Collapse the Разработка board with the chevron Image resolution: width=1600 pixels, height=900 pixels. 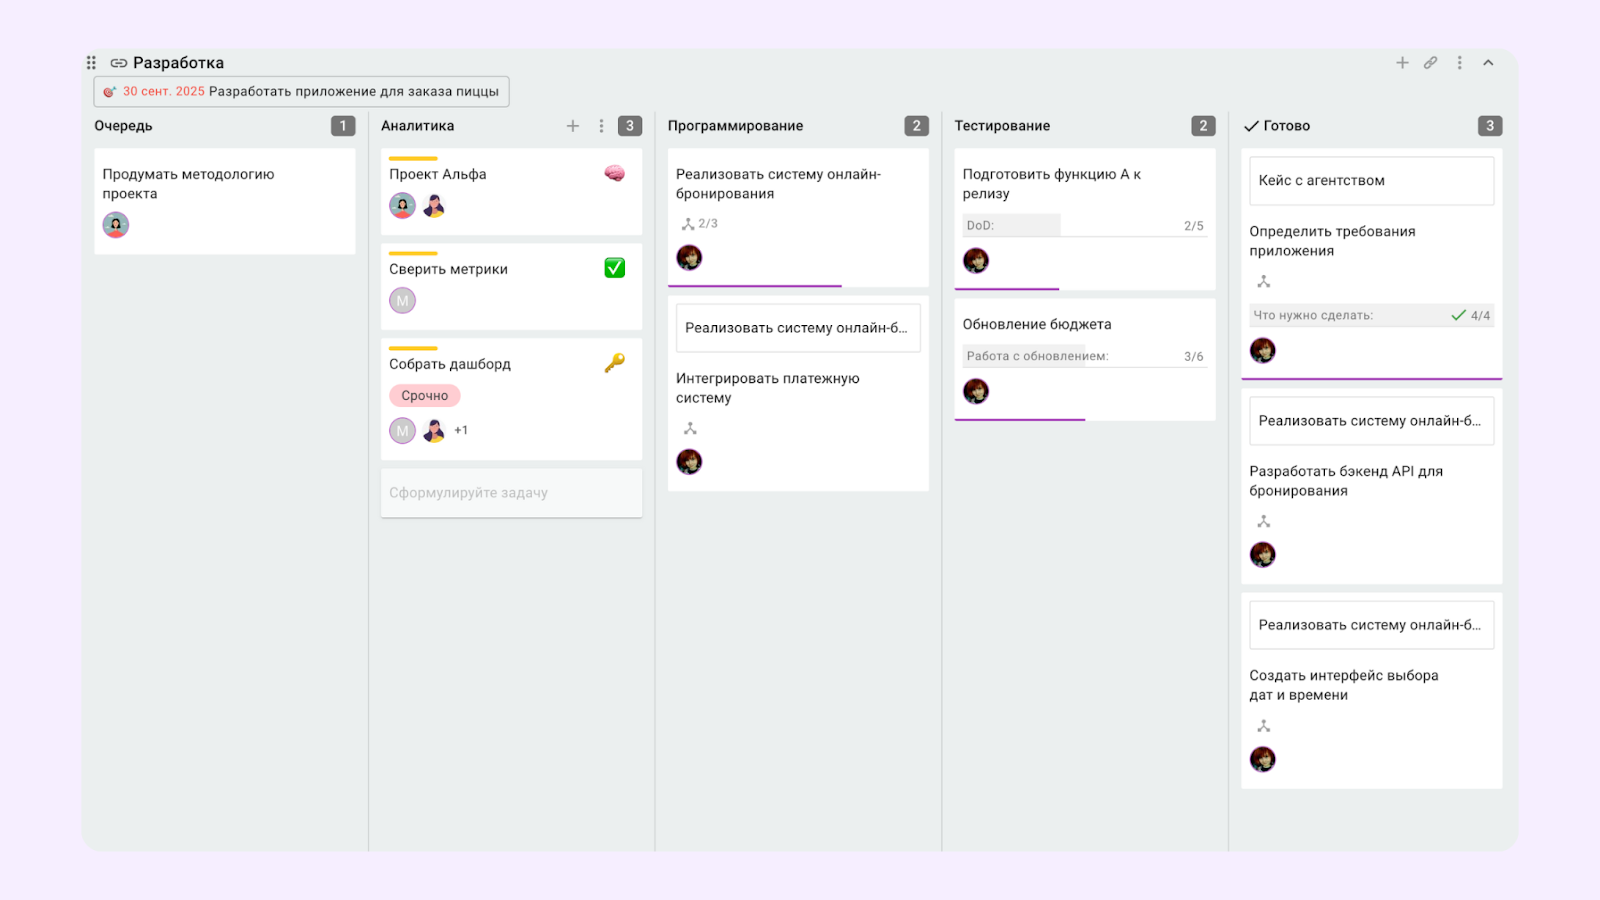pyautogui.click(x=1488, y=63)
